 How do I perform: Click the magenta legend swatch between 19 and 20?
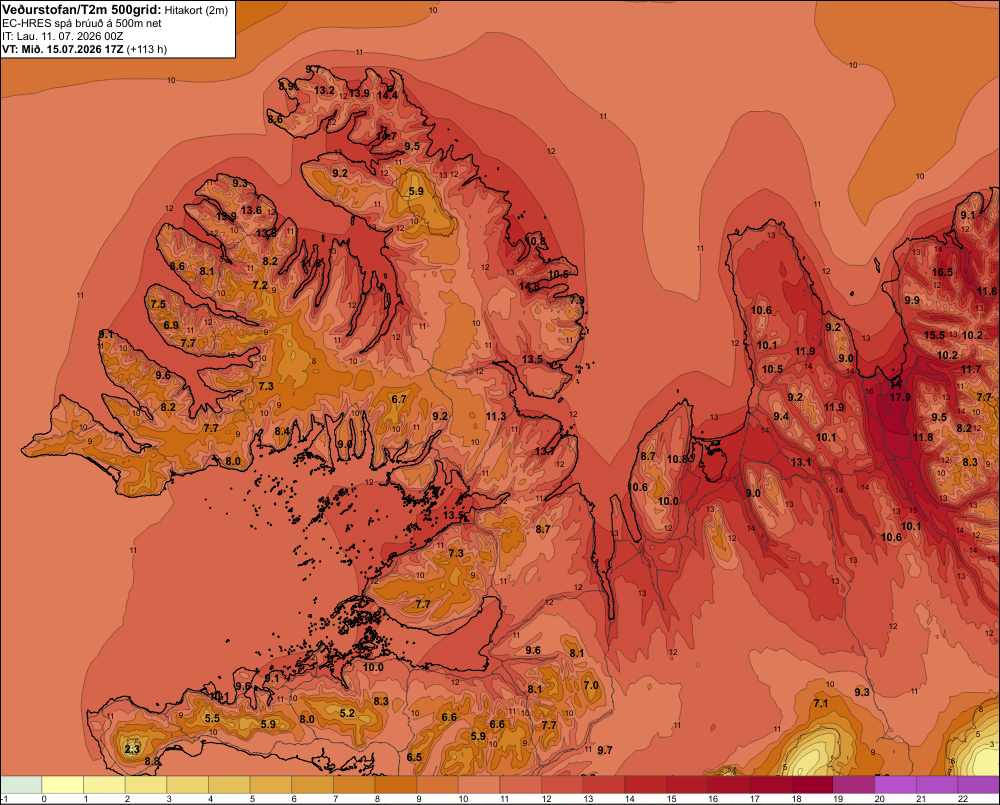(855, 784)
